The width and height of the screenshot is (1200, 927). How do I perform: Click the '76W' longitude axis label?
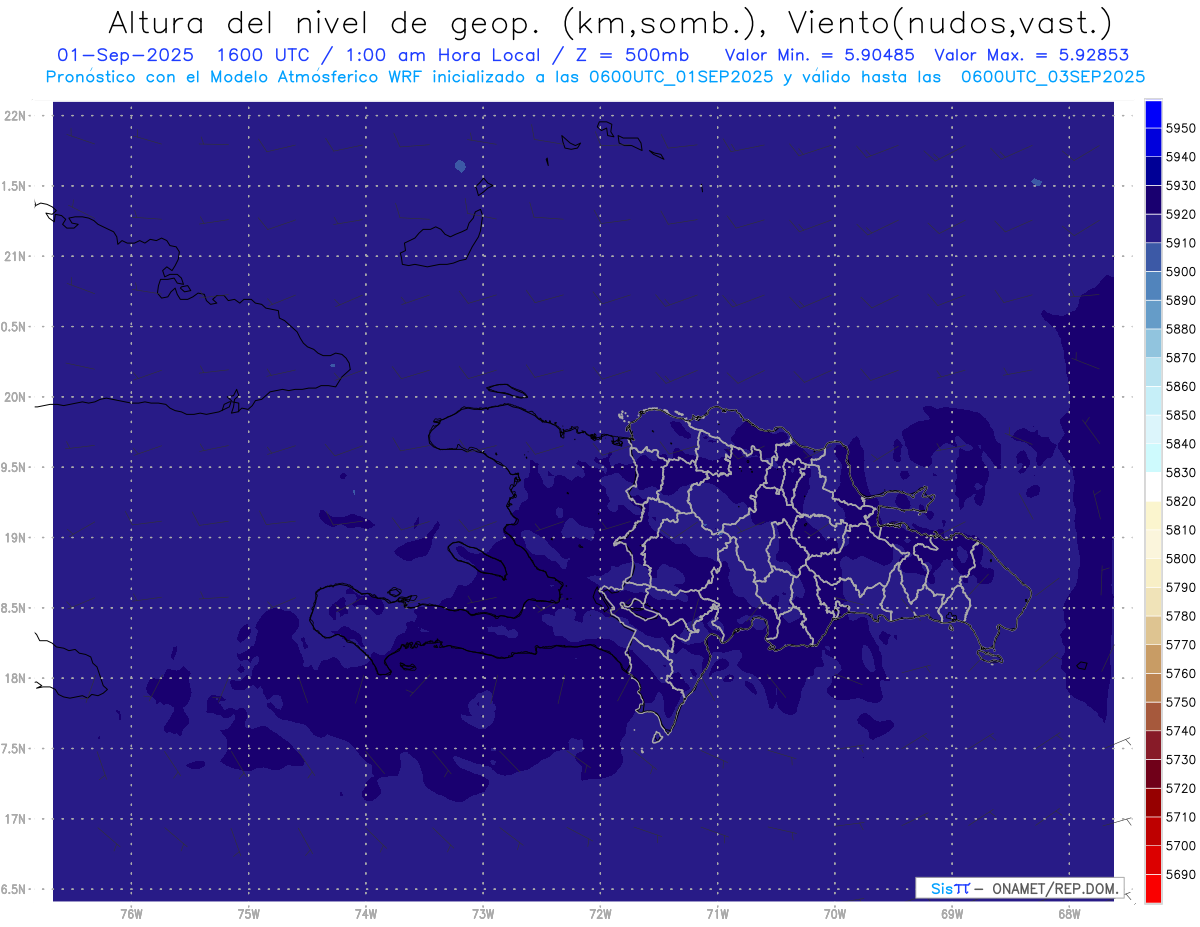click(131, 914)
